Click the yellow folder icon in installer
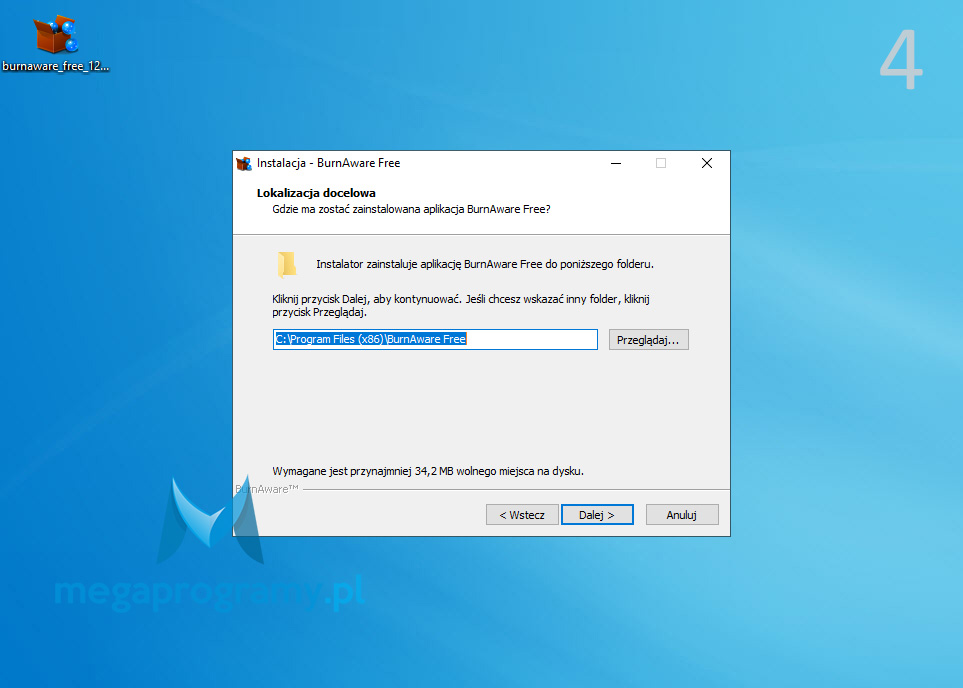963x688 pixels. click(x=287, y=265)
